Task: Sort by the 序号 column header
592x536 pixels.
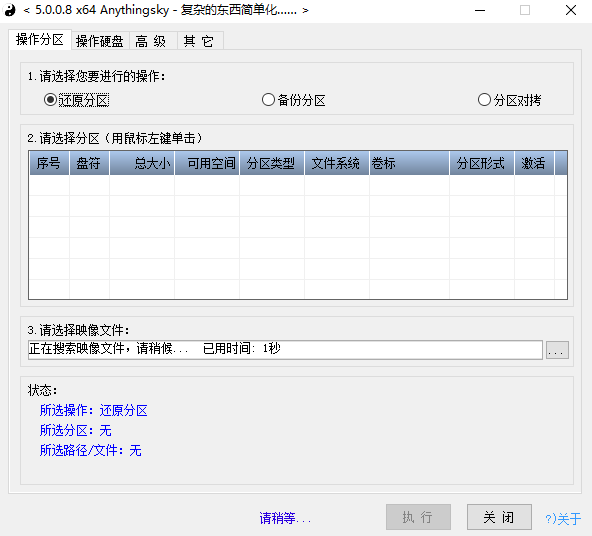Action: pyautogui.click(x=49, y=163)
